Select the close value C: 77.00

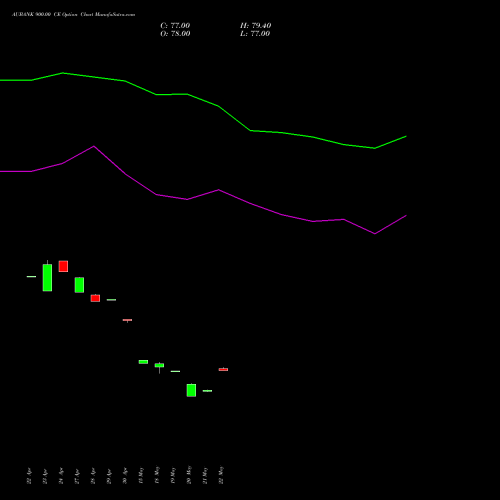coord(175,26)
